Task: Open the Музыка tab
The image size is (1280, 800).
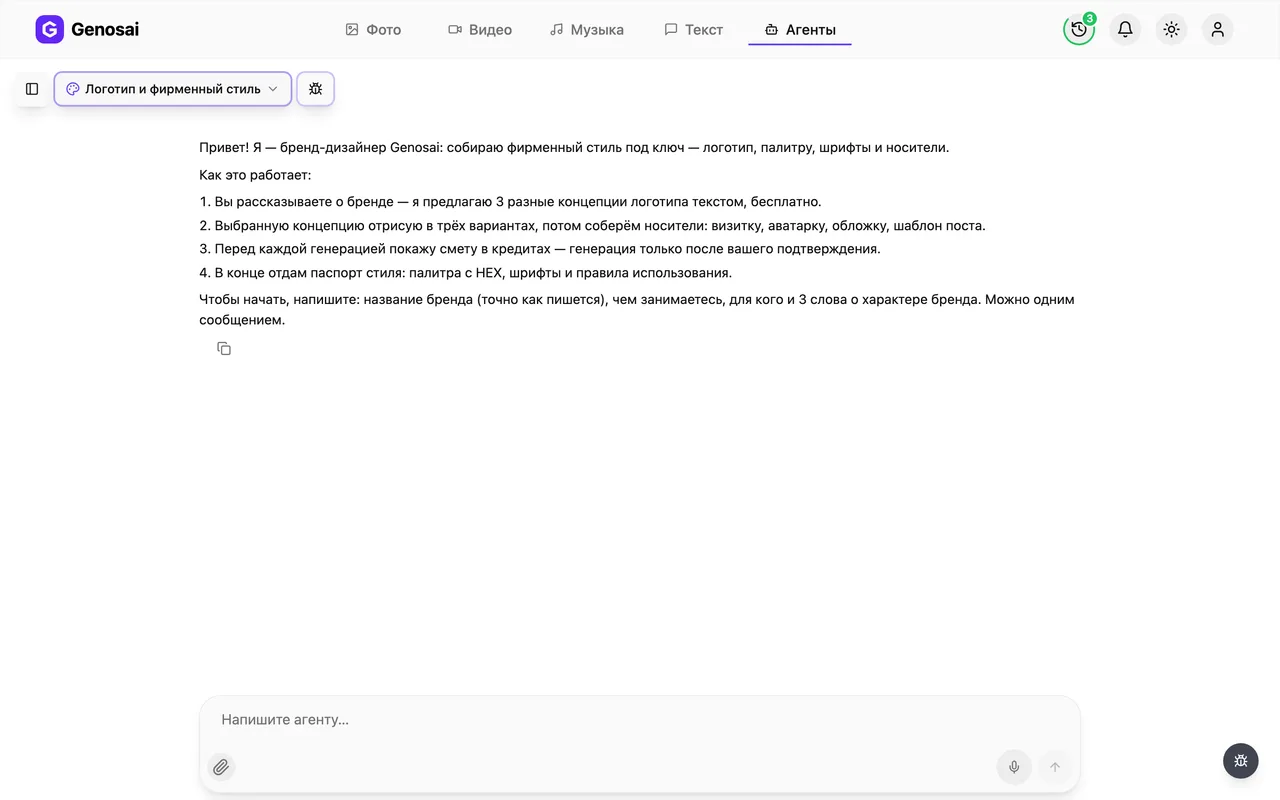Action: coord(587,30)
